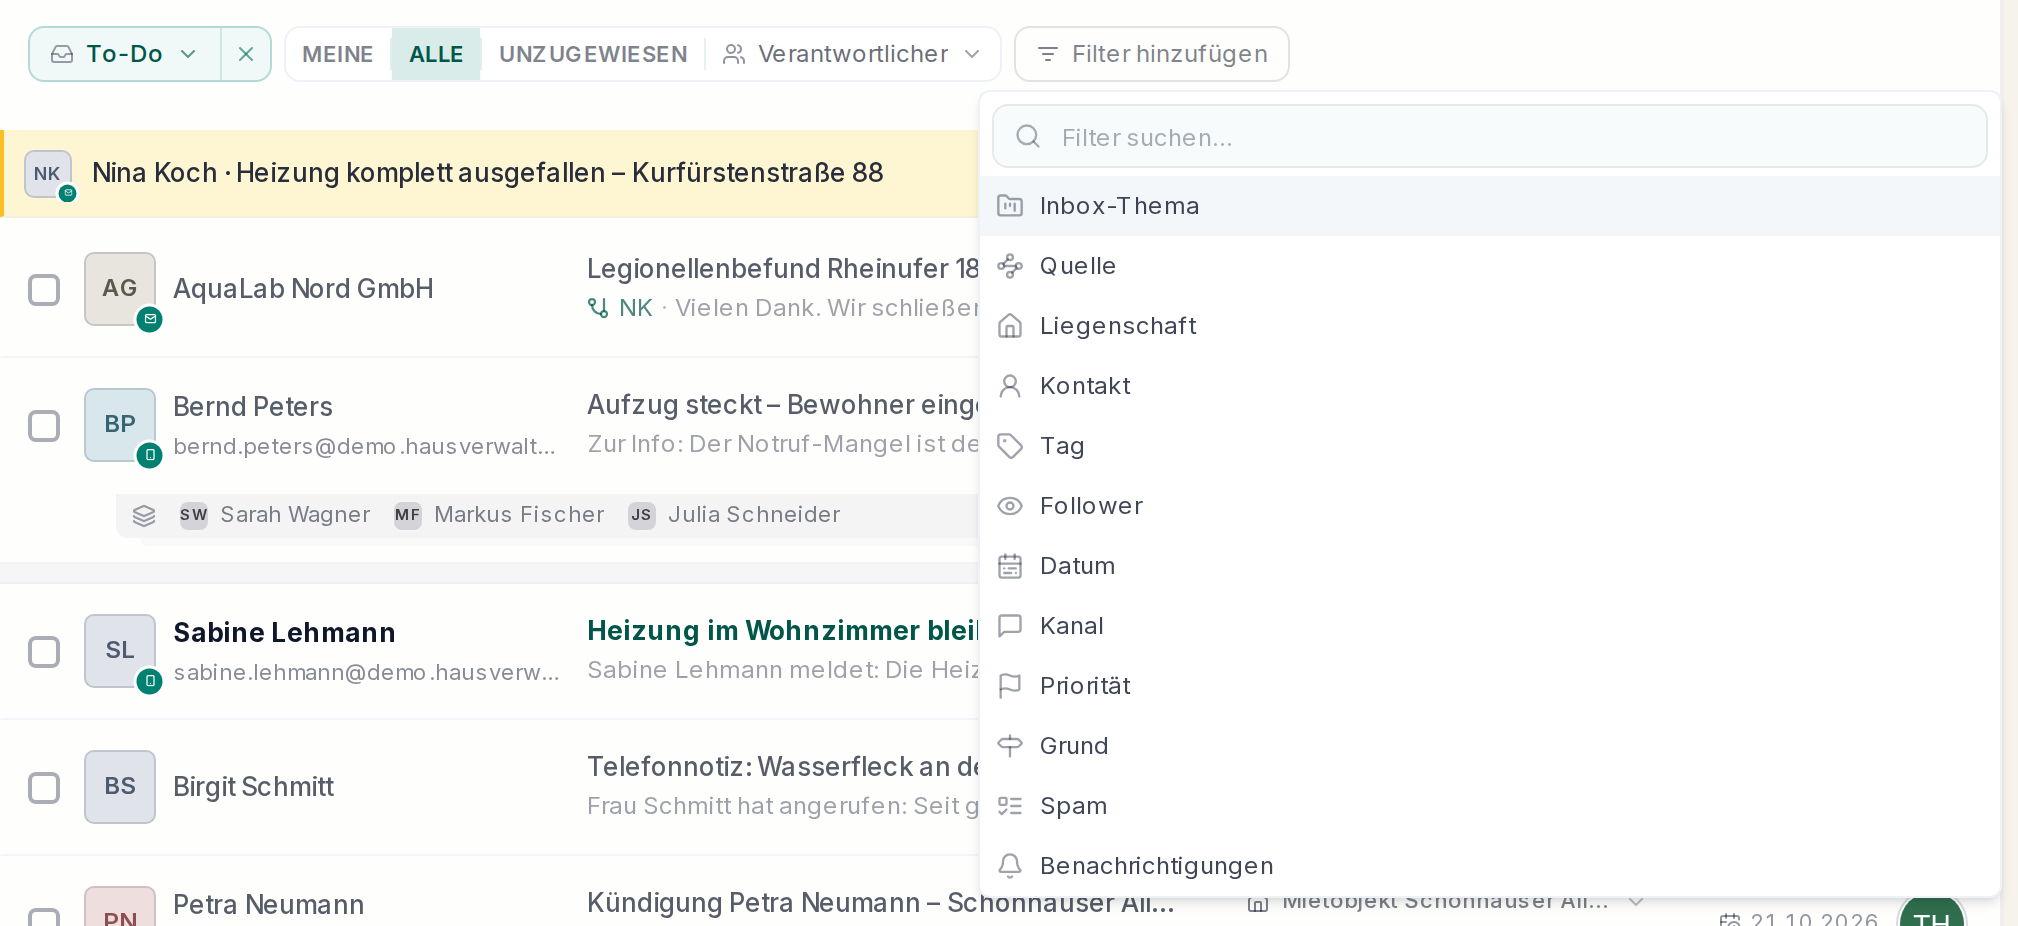This screenshot has height=926, width=2018.
Task: Click the Birgit Schmitt sender name
Action: coord(253,787)
